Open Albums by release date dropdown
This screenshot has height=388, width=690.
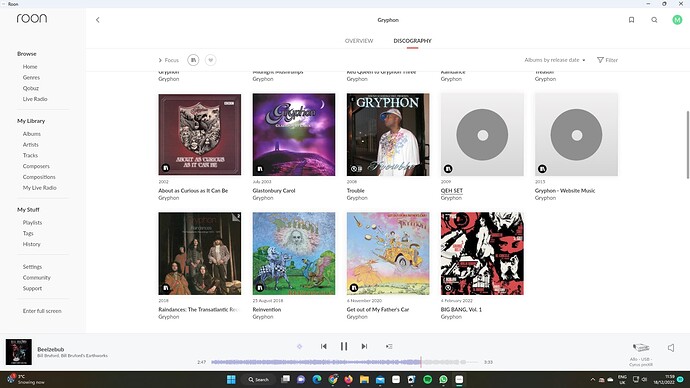point(554,60)
